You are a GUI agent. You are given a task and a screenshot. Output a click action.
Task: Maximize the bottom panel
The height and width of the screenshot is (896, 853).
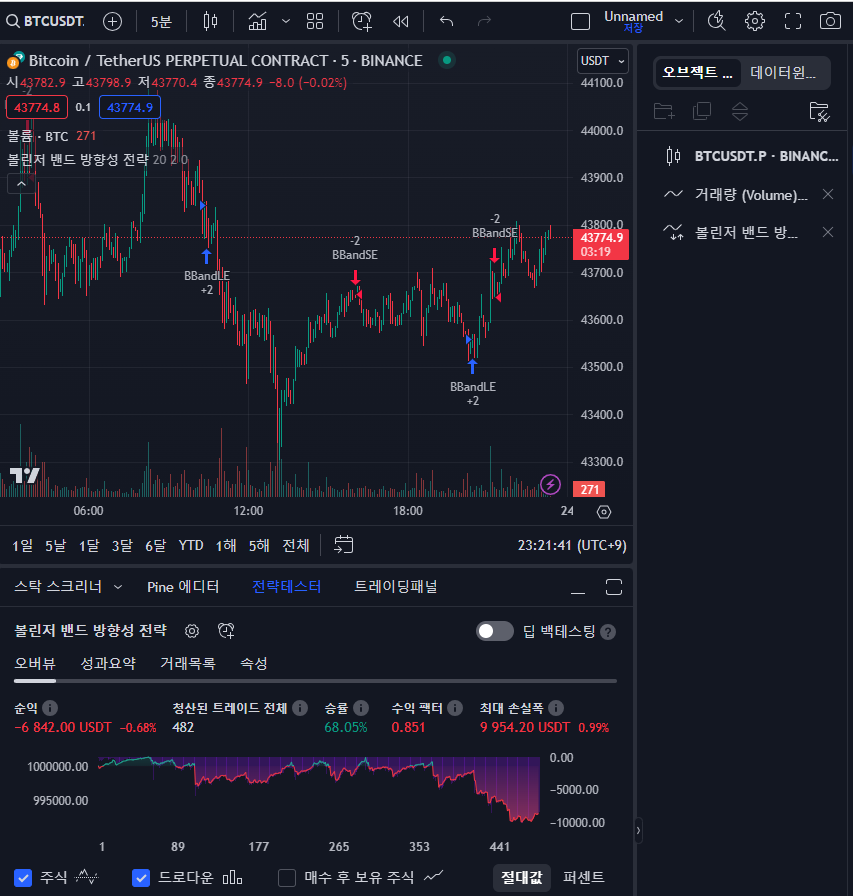pos(614,587)
